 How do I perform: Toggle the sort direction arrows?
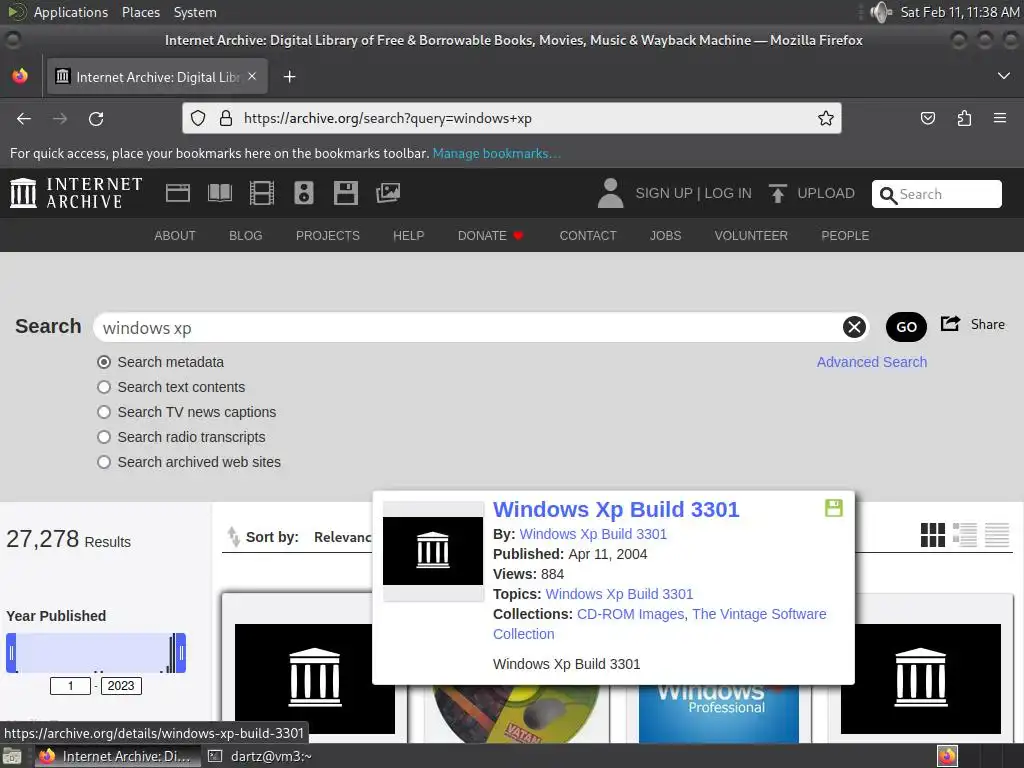click(233, 536)
